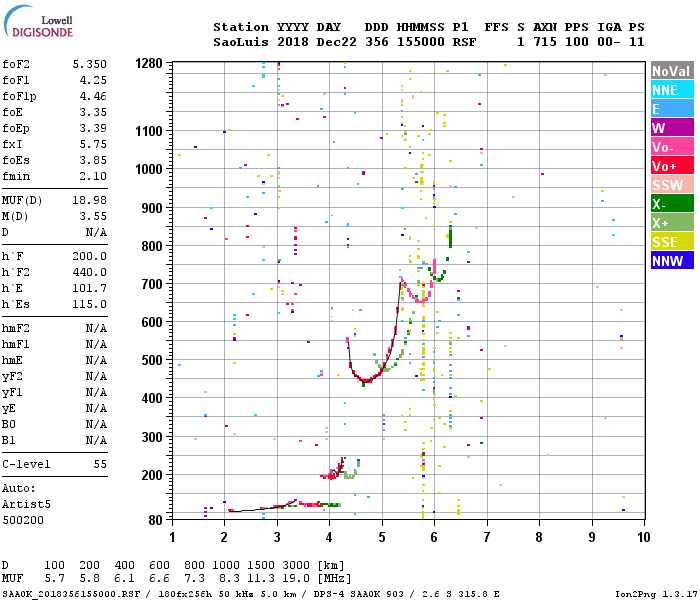Click the h`F2 value 440.0
700x600 pixels.
pyautogui.click(x=90, y=272)
